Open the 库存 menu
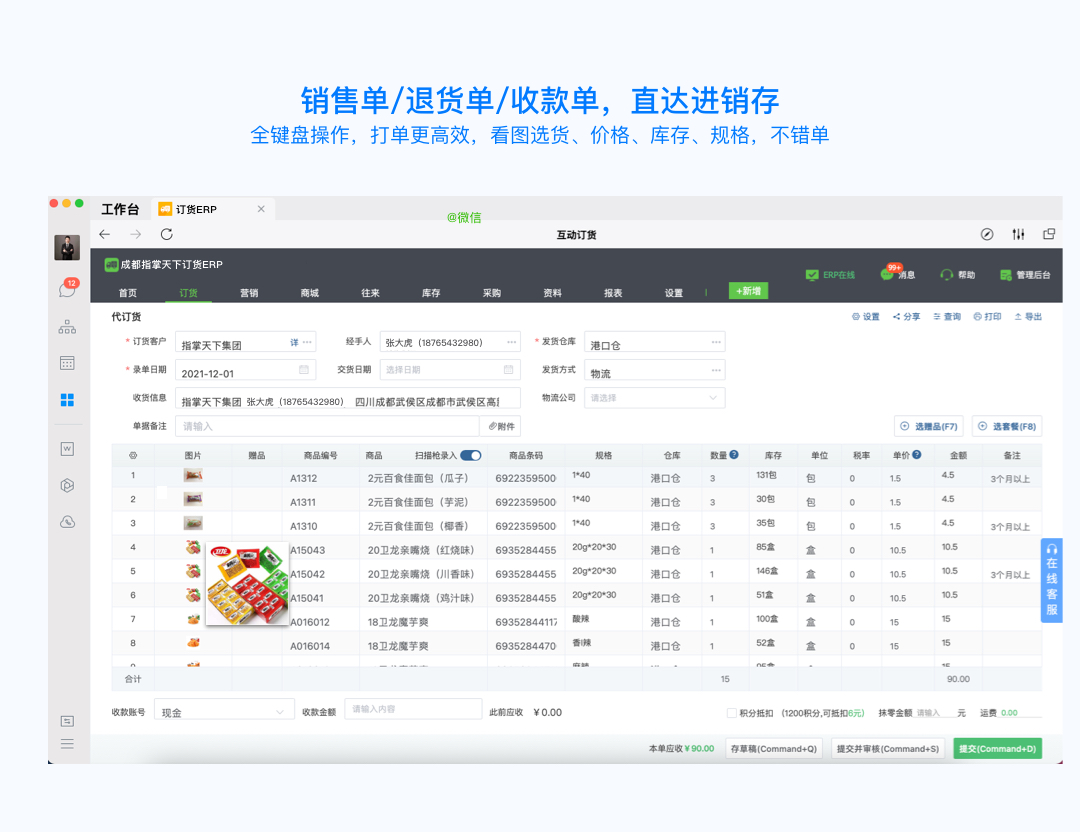Screen dimensions: 1080x832 [431, 293]
